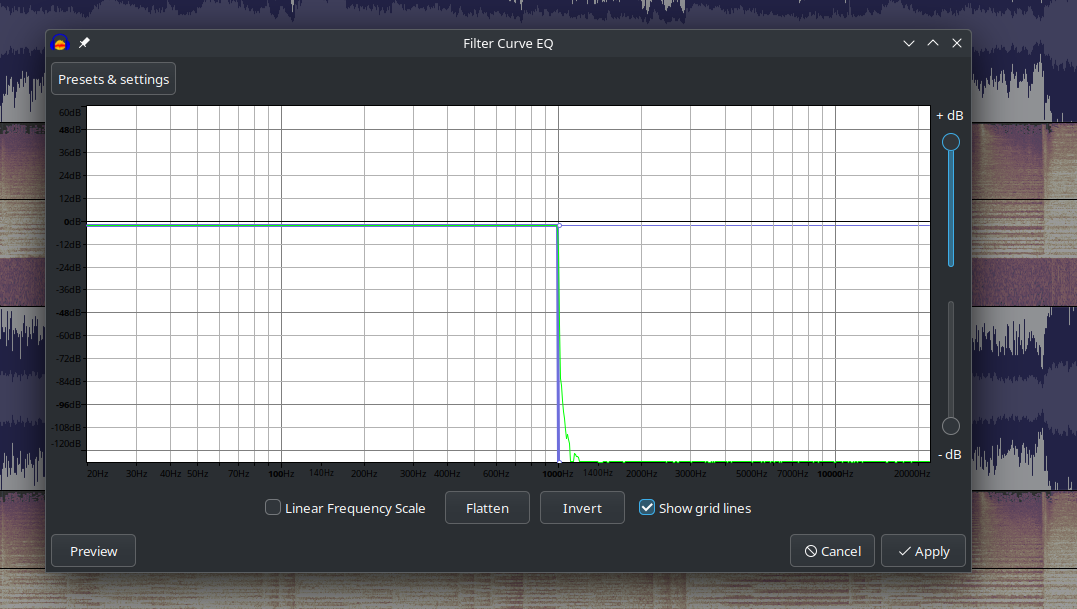Click the Flatten button
This screenshot has height=609, width=1077.
487,508
